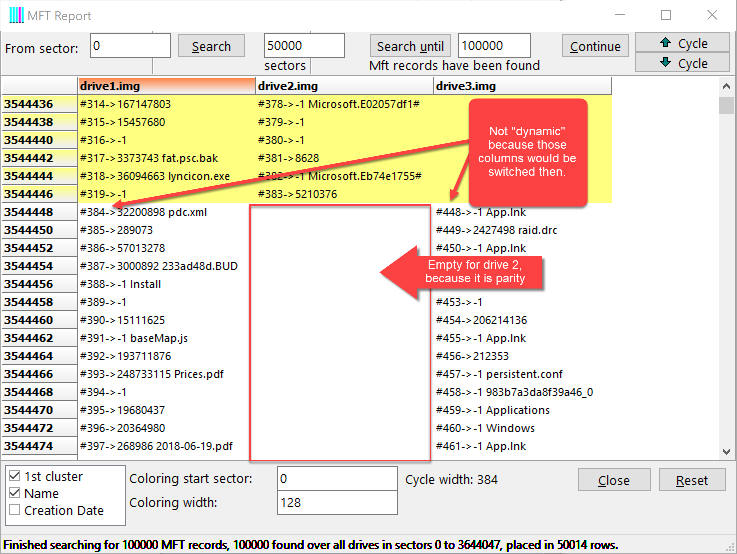
Task: Click the scrollbar up arrow
Action: pyautogui.click(x=726, y=104)
